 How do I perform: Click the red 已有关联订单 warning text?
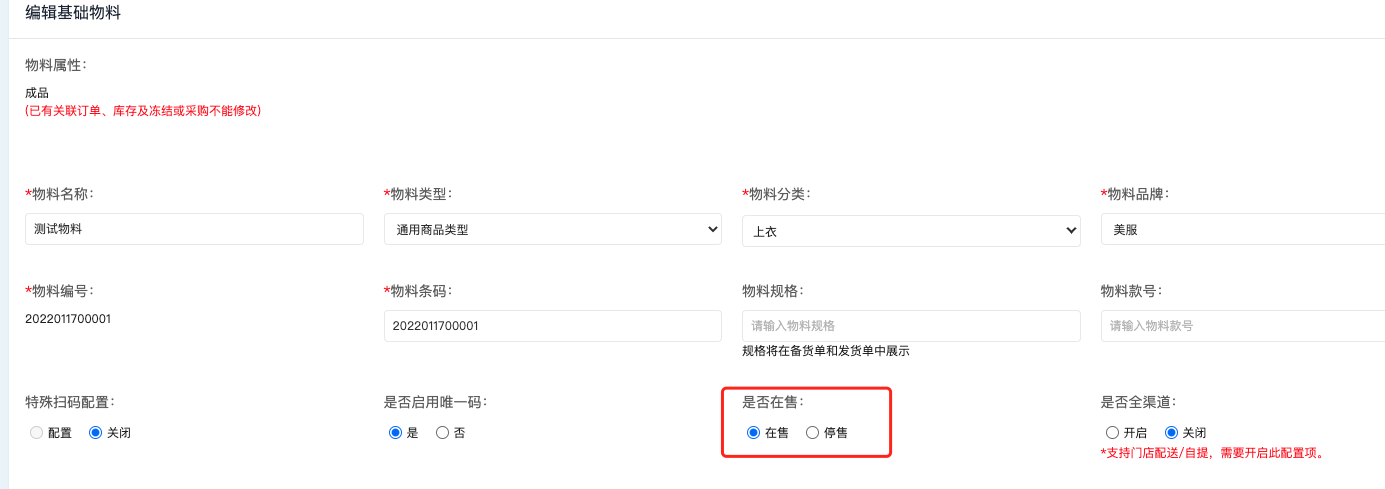coord(143,111)
